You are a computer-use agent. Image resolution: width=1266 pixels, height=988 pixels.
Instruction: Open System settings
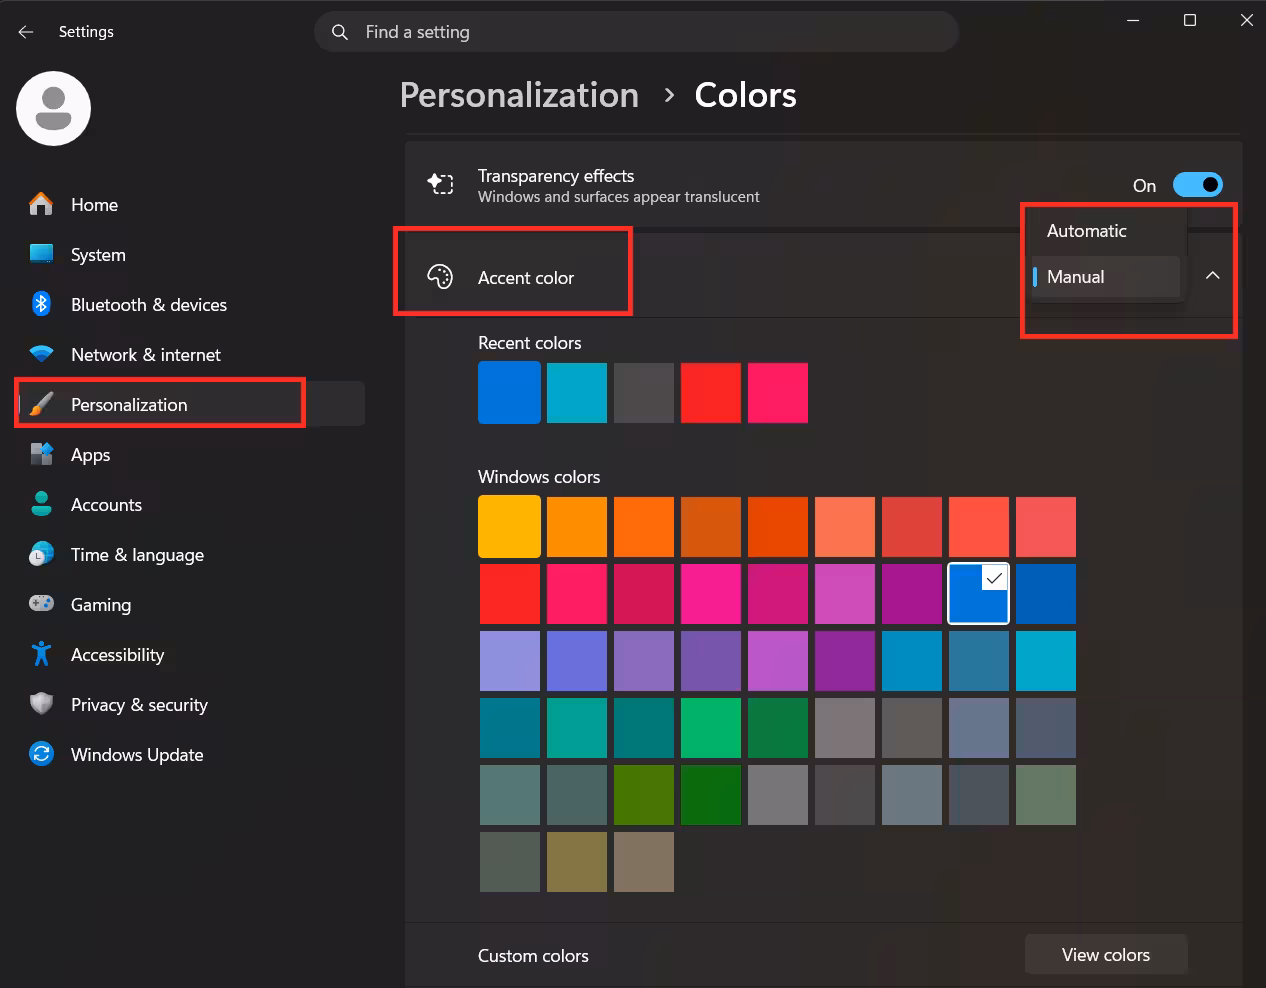tap(190, 254)
